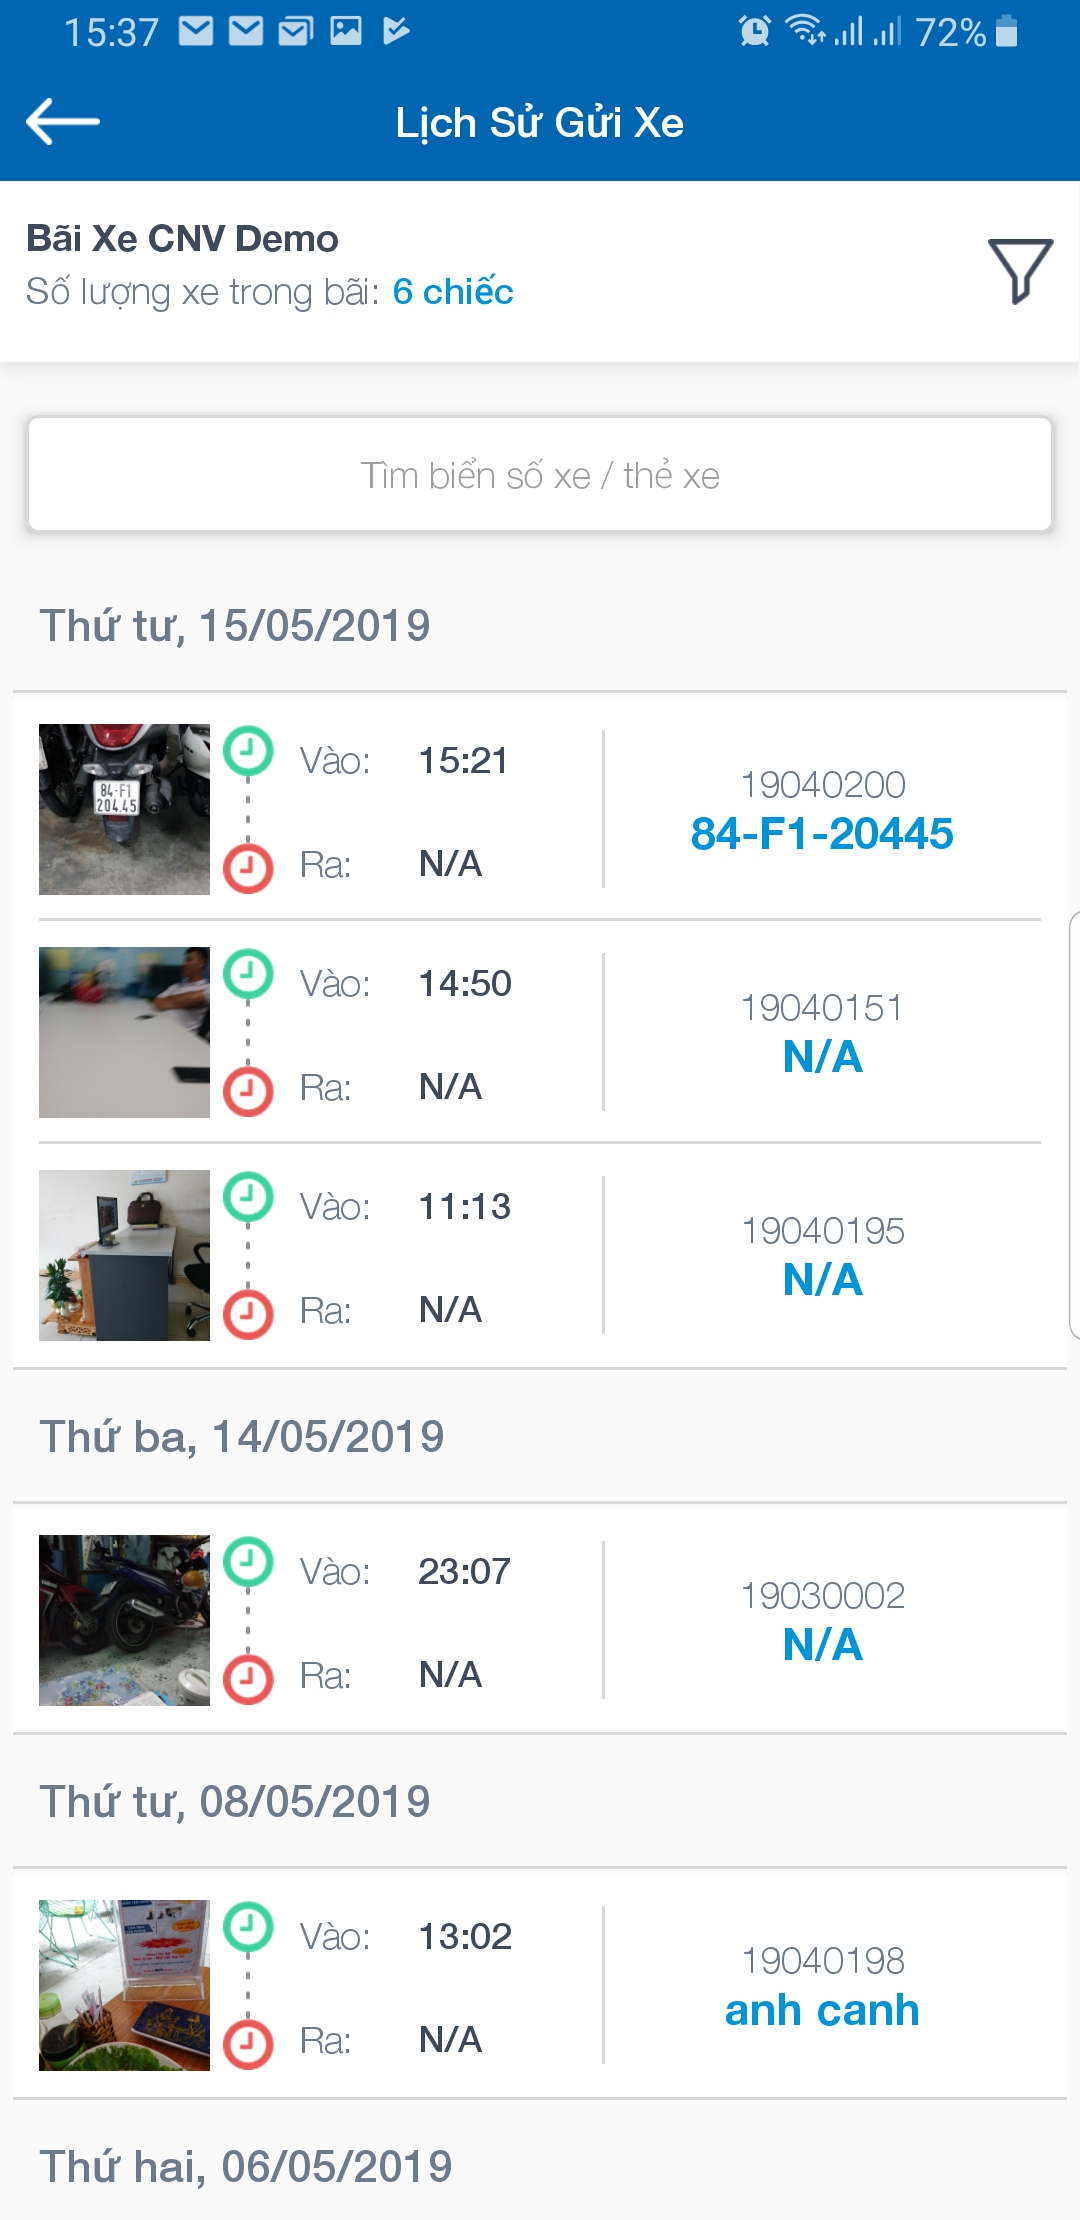Open license plate 84-F1-20445 link
Viewport: 1080px width, 2220px height.
pos(822,834)
